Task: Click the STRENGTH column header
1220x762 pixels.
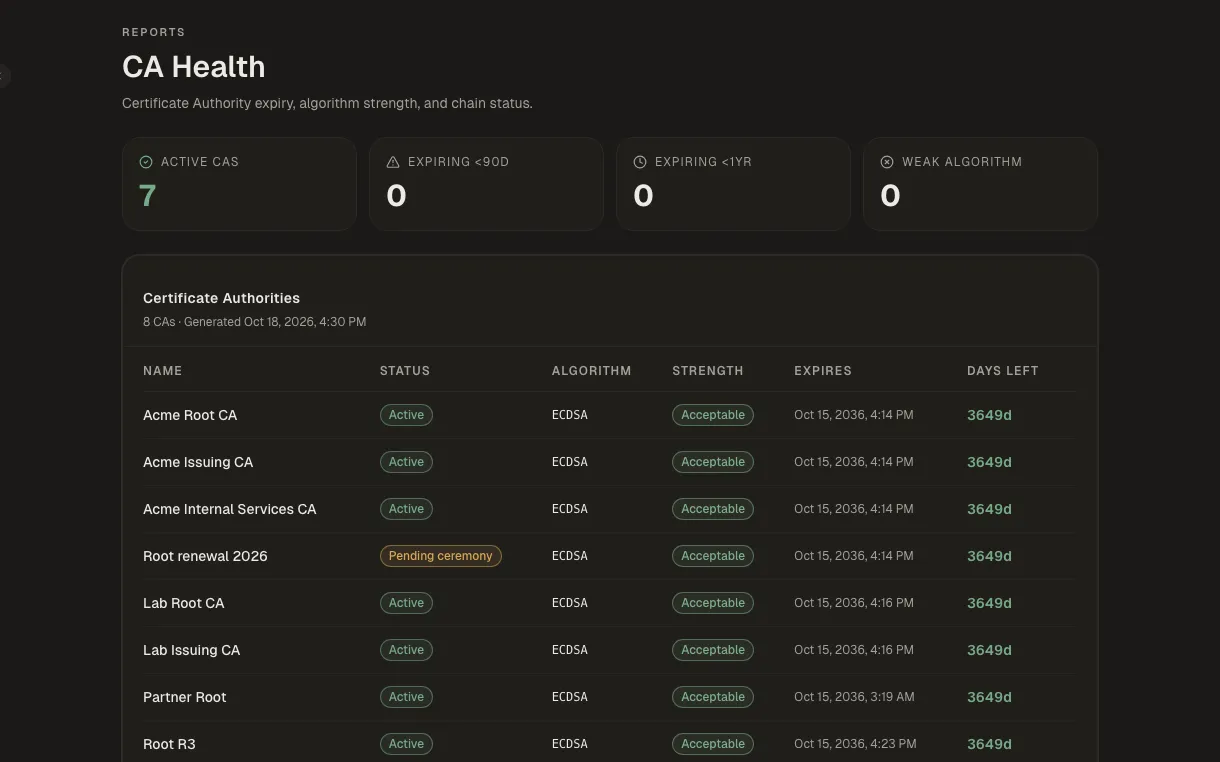Action: click(708, 371)
